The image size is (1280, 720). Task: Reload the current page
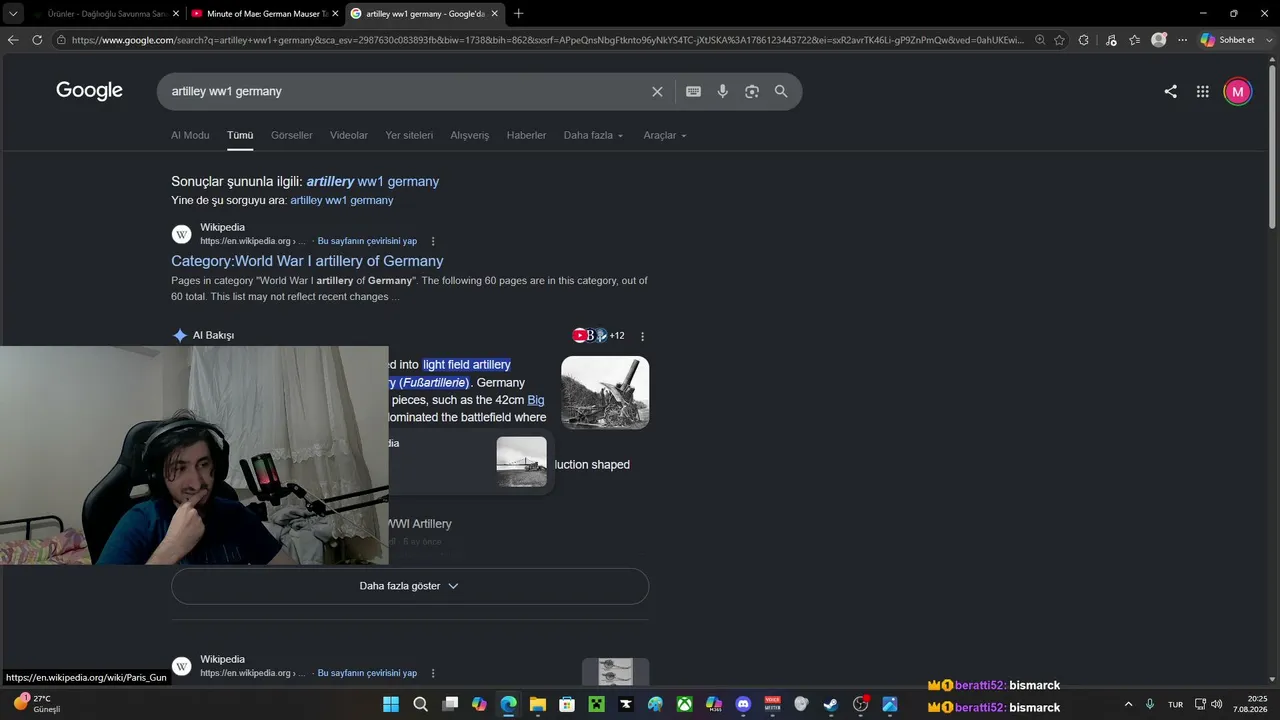37,40
